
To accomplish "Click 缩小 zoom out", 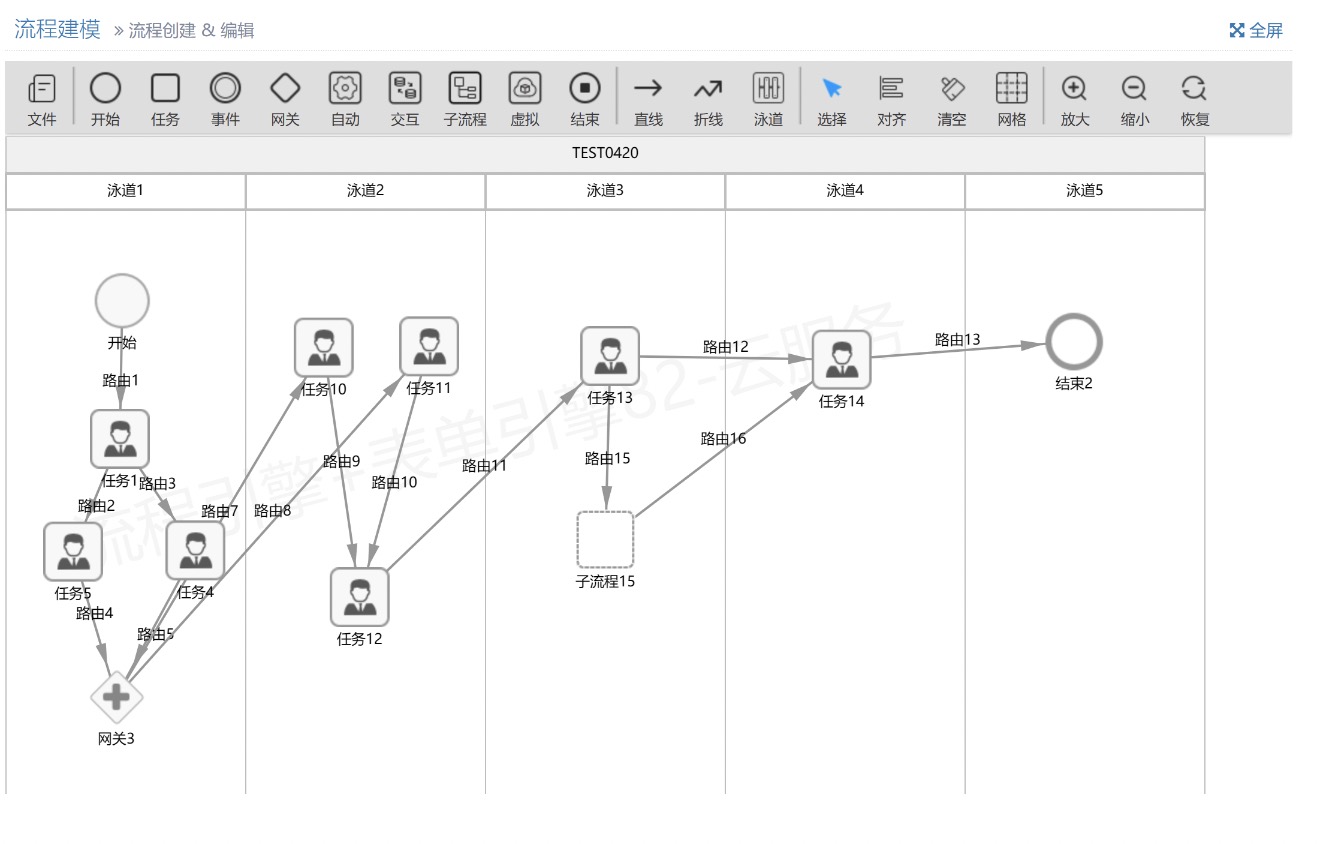I will pos(1135,99).
